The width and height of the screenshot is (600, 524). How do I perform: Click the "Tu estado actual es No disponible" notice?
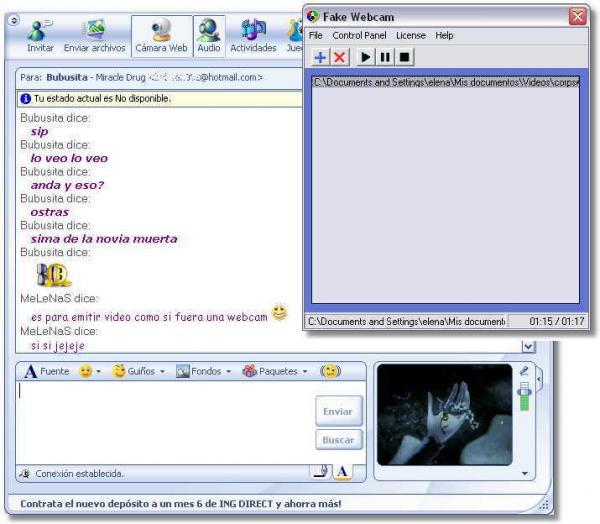(102, 99)
